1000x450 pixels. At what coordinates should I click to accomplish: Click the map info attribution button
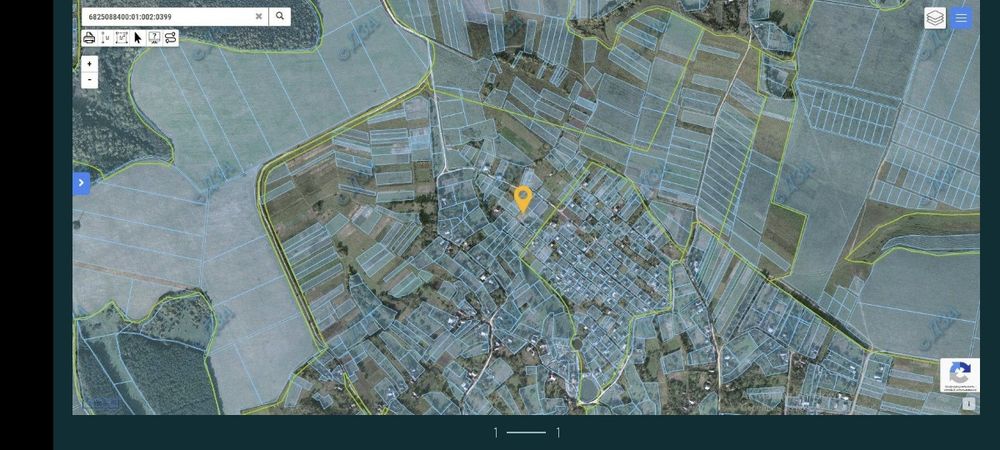tap(969, 403)
